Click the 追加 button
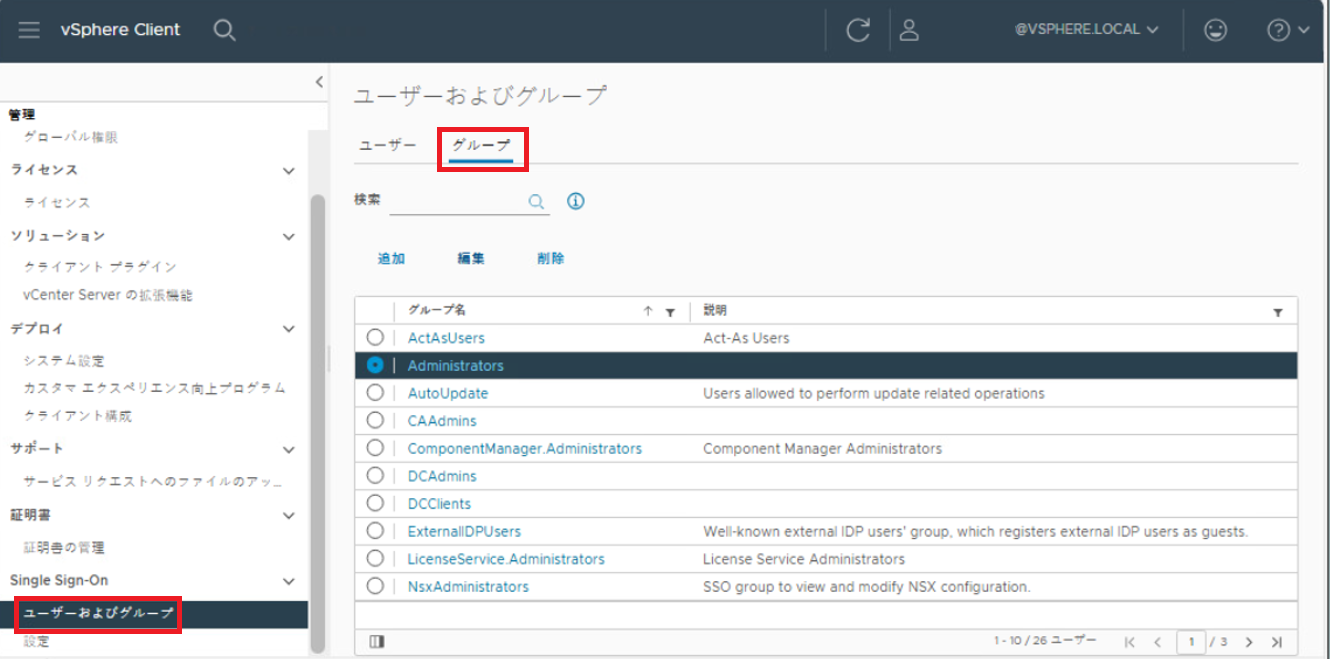 click(x=391, y=259)
